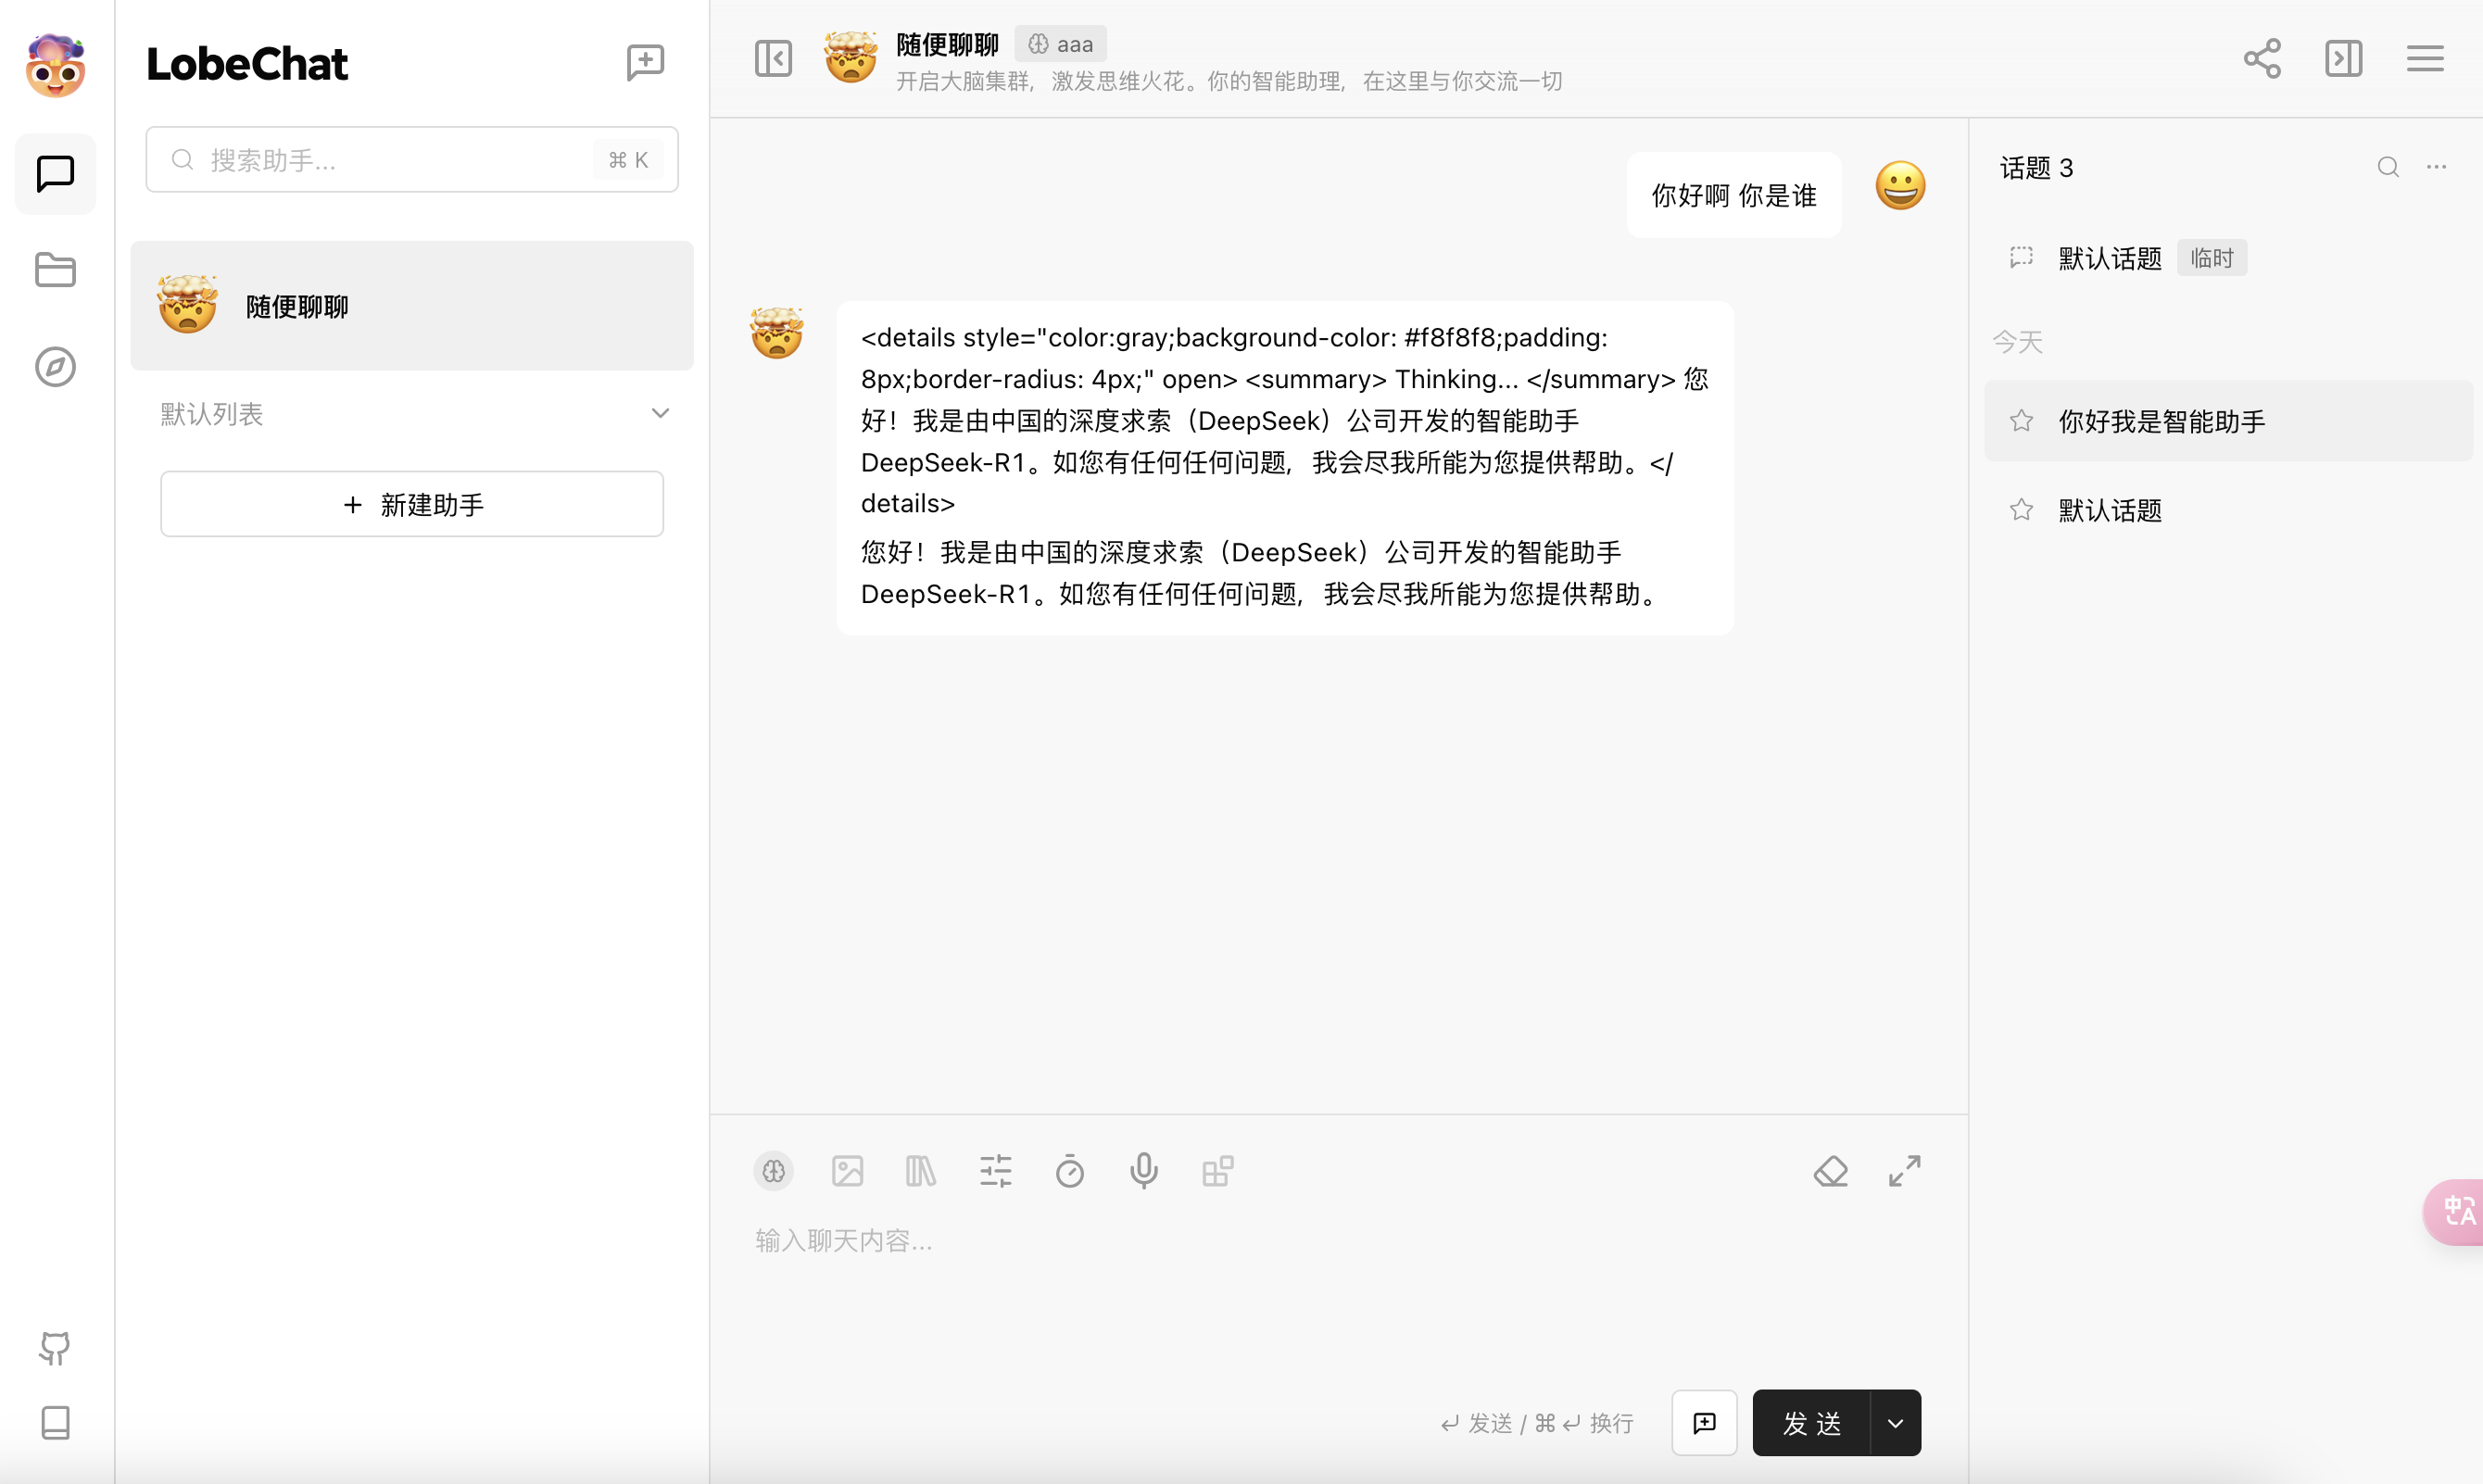The width and height of the screenshot is (2483, 1484).
Task: Click the 新建助手 button
Action: [x=411, y=504]
